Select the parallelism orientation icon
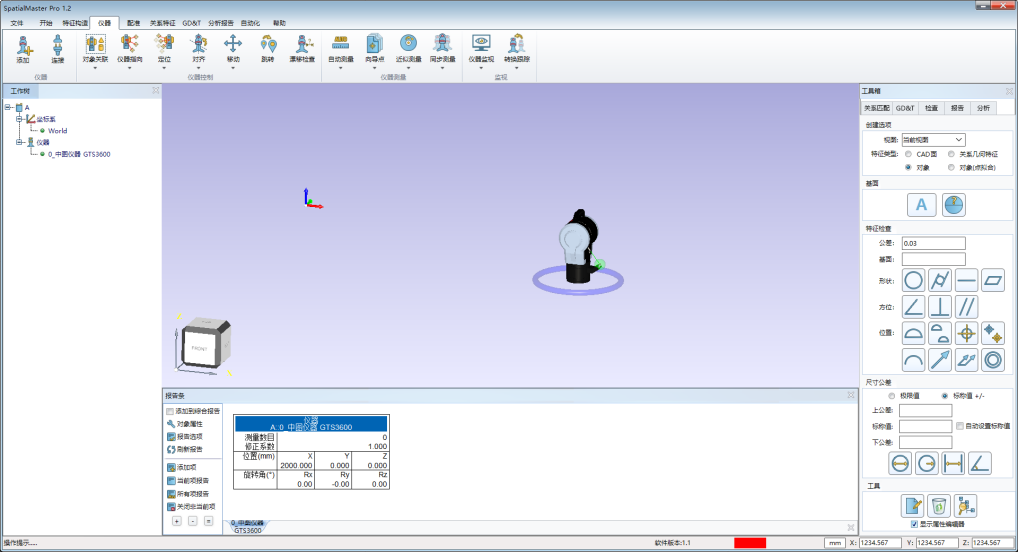The image size is (1018, 552). click(967, 306)
